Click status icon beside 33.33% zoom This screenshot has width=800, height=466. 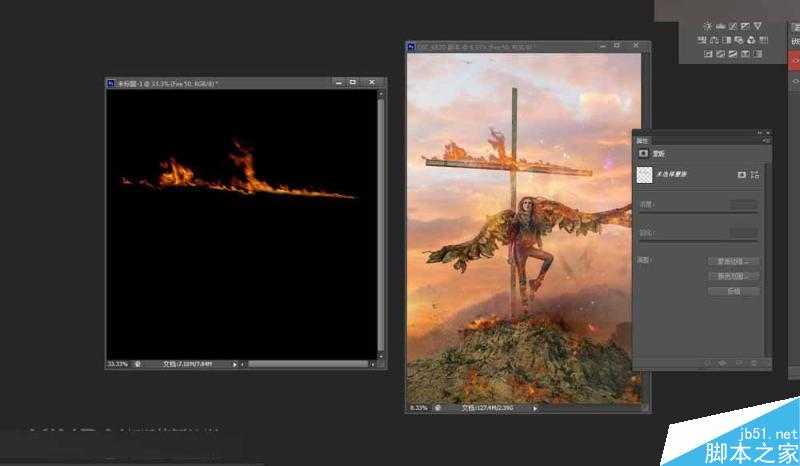tap(138, 364)
